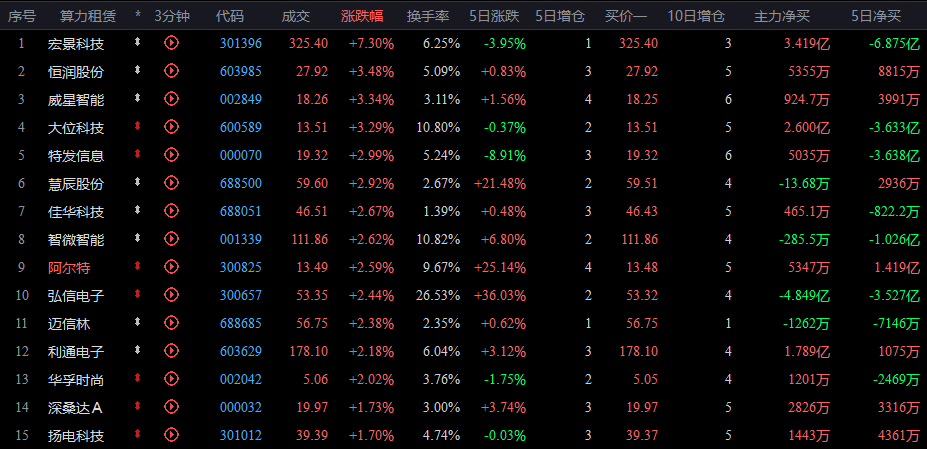The height and width of the screenshot is (449, 927).
Task: Click the +7.30% change value
Action: (372, 43)
